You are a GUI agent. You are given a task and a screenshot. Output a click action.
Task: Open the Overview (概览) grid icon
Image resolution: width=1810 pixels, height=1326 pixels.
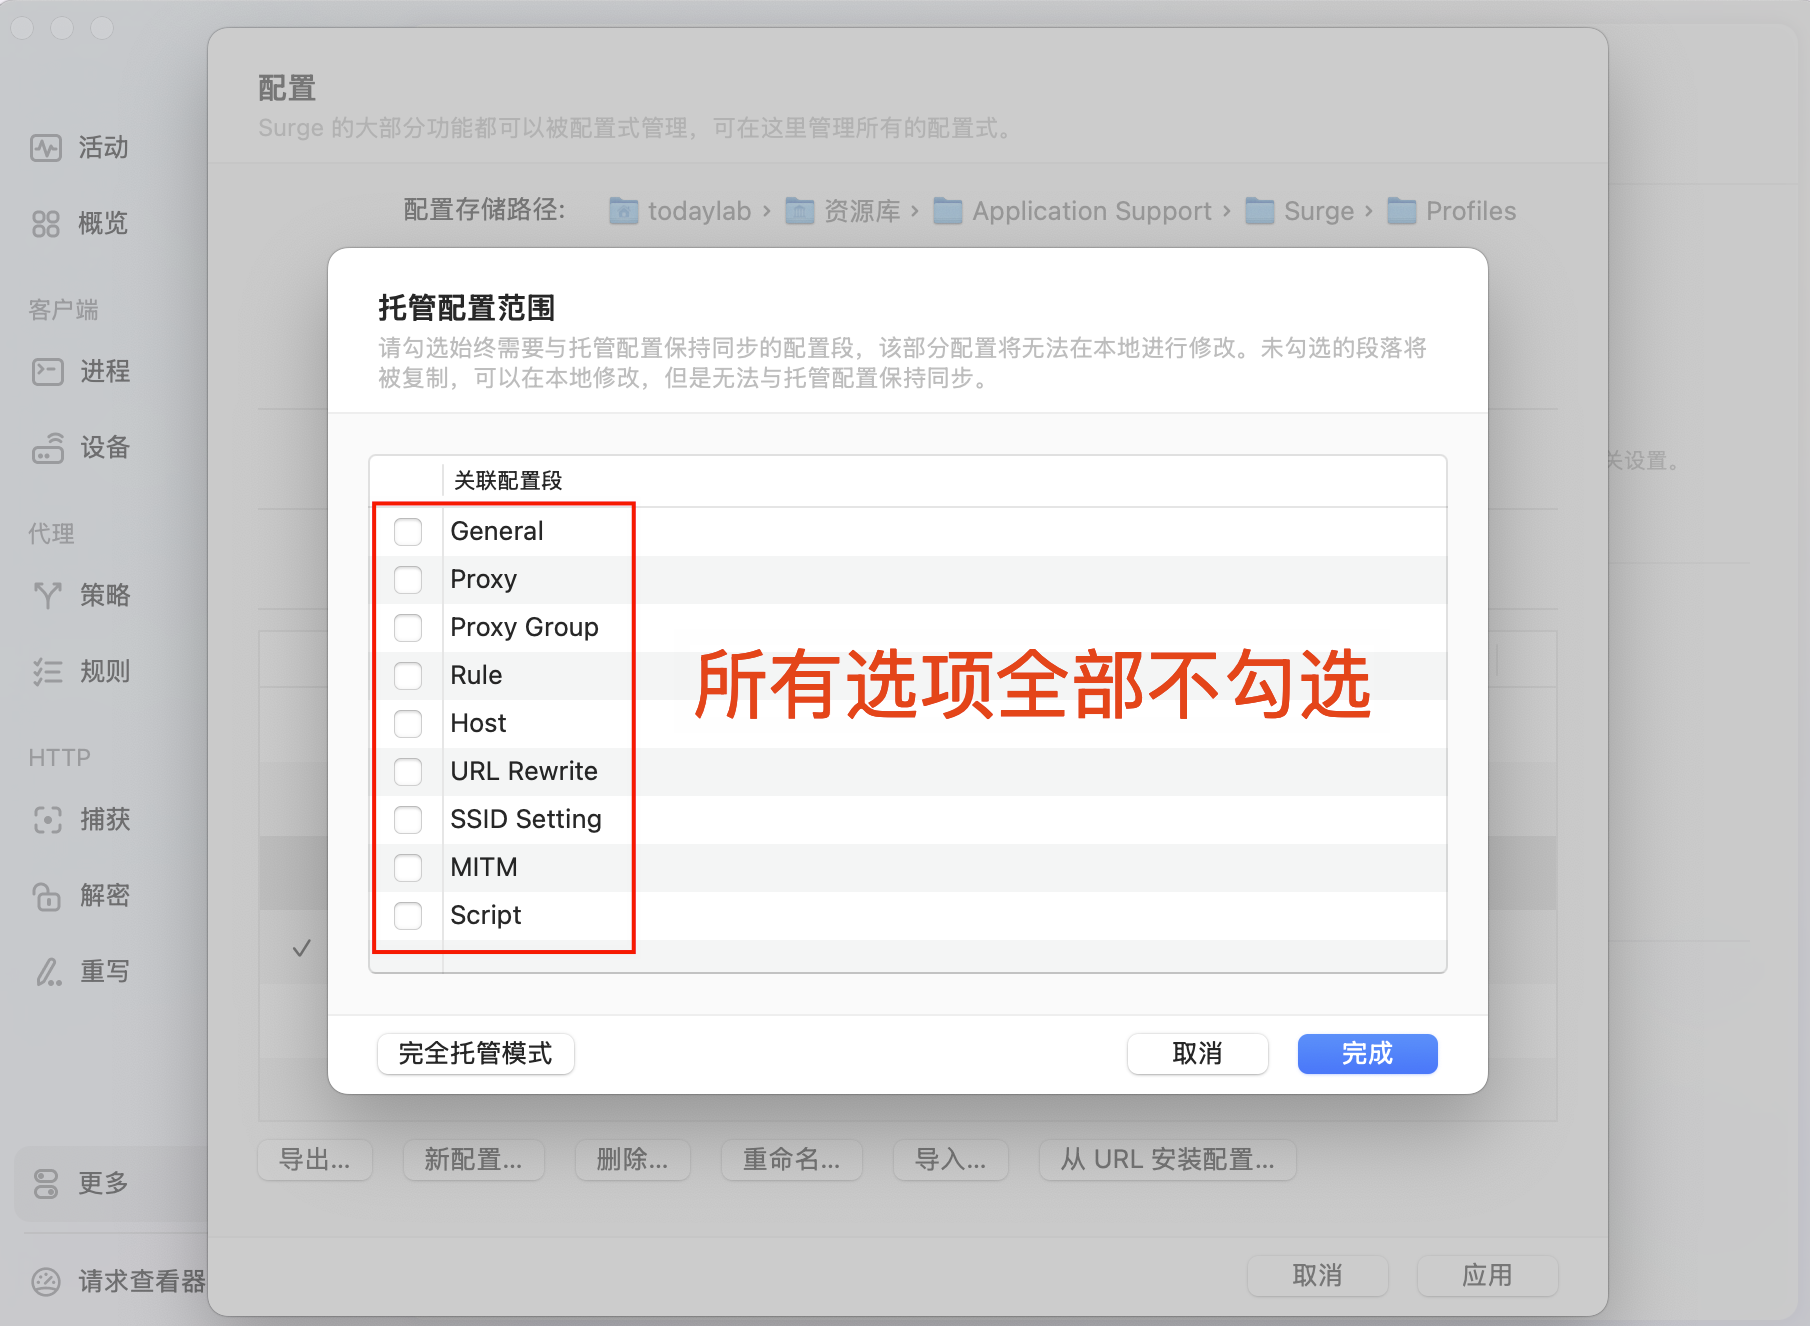[x=46, y=223]
